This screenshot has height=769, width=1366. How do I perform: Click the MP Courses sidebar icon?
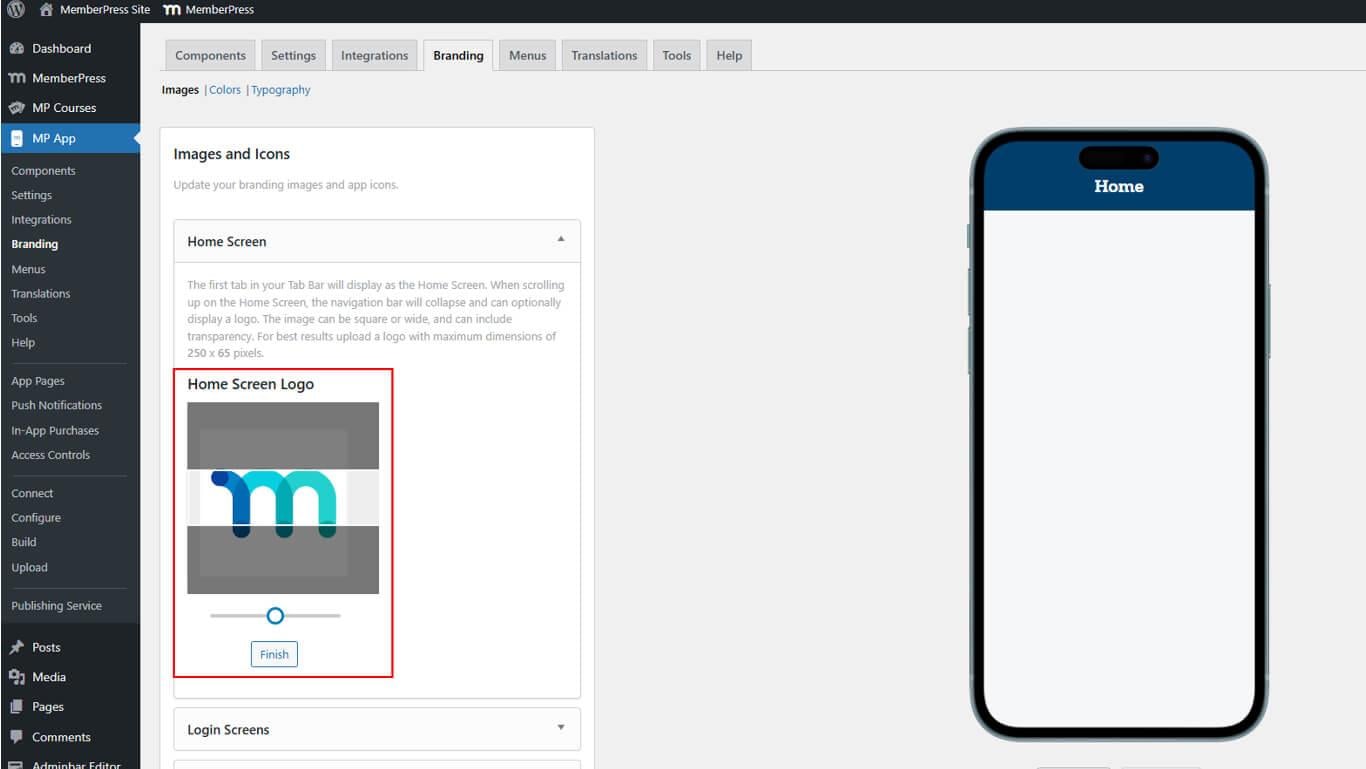[16, 108]
